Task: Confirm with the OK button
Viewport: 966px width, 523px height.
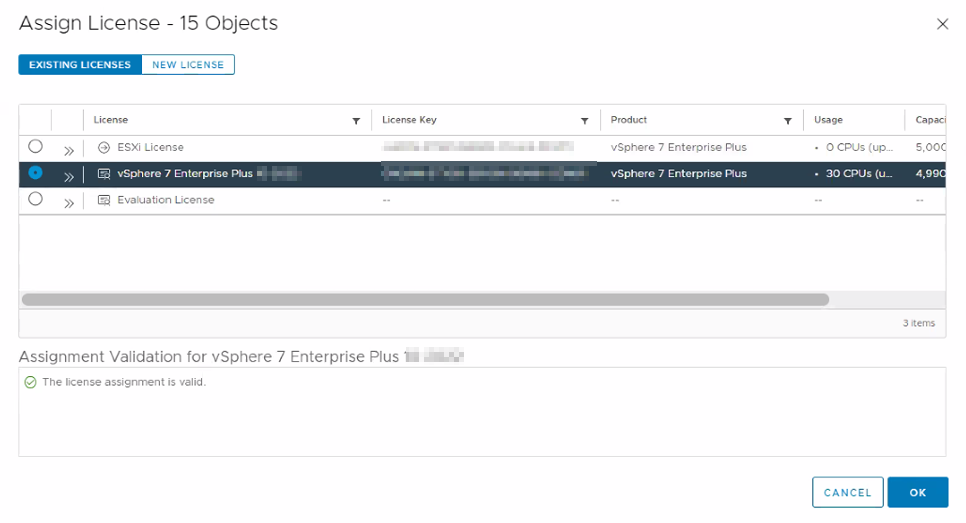Action: click(x=917, y=492)
